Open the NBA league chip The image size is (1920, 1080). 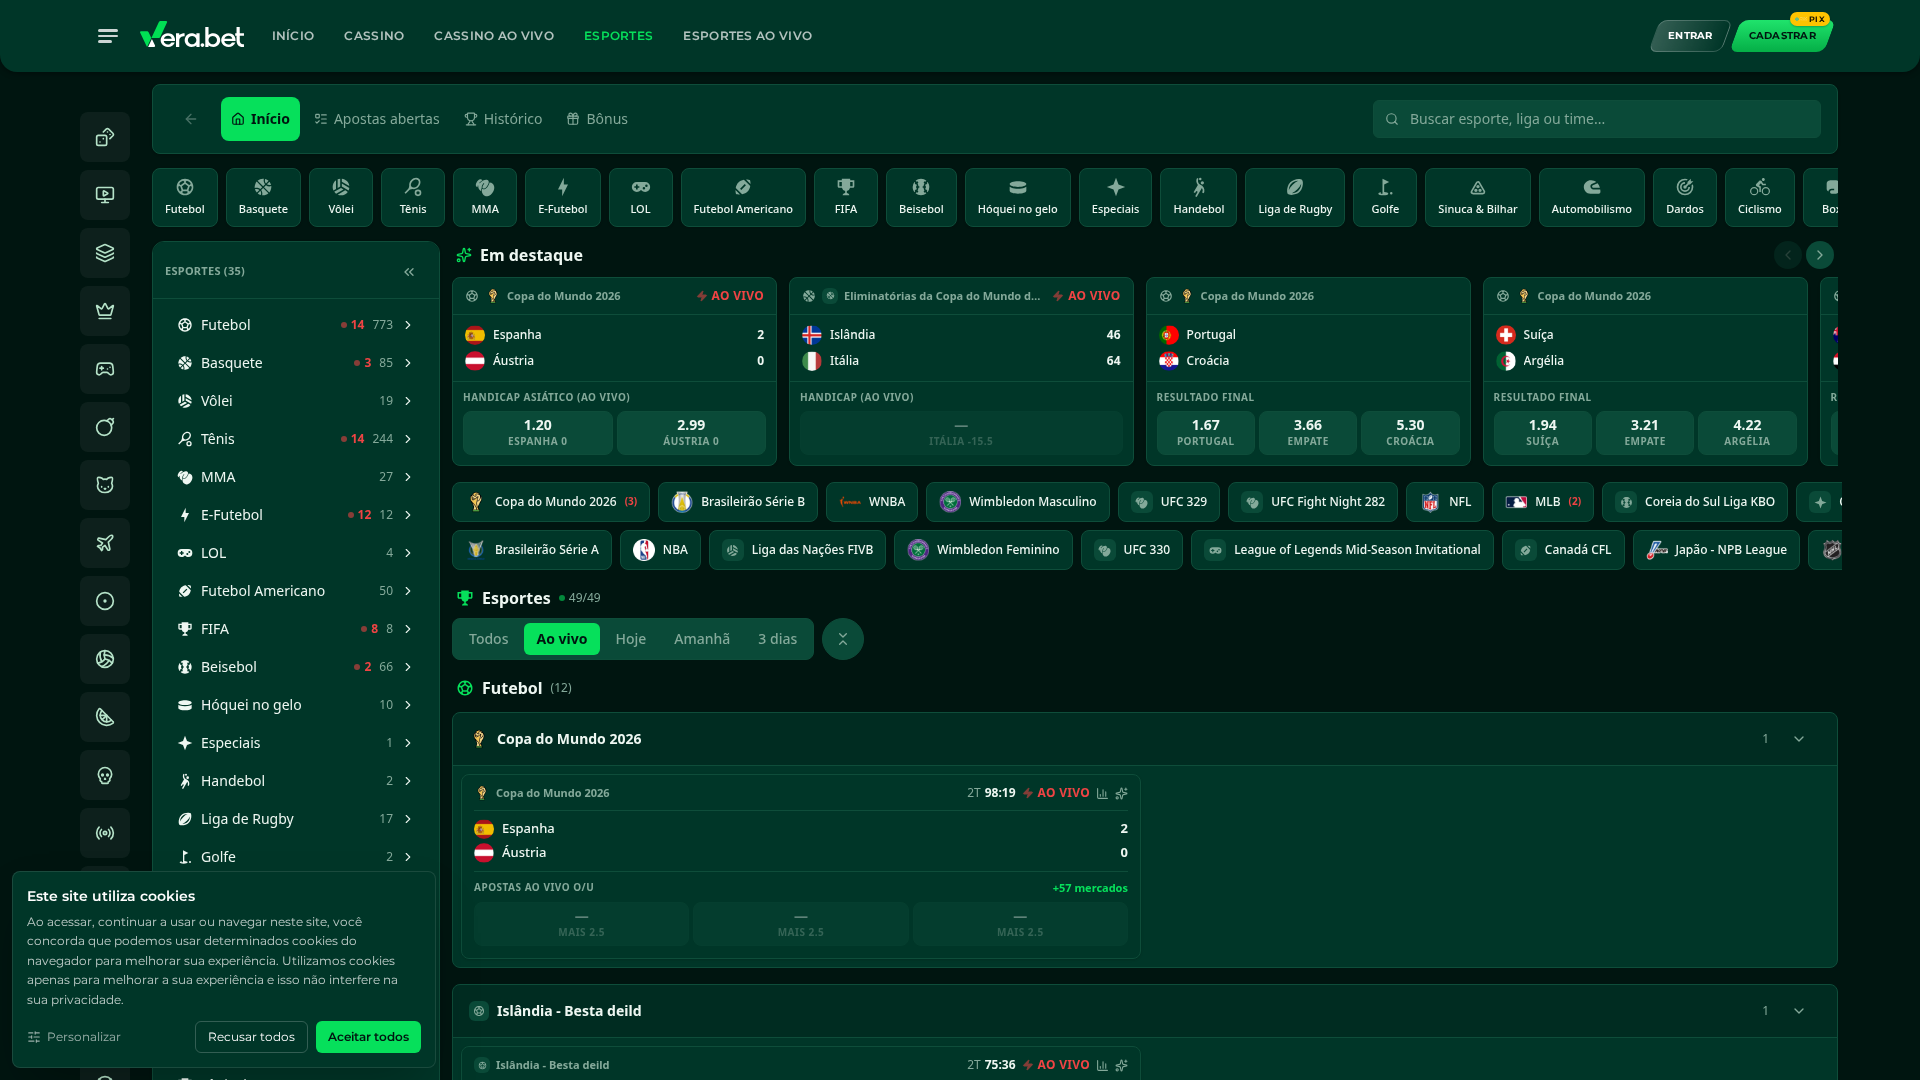660,550
